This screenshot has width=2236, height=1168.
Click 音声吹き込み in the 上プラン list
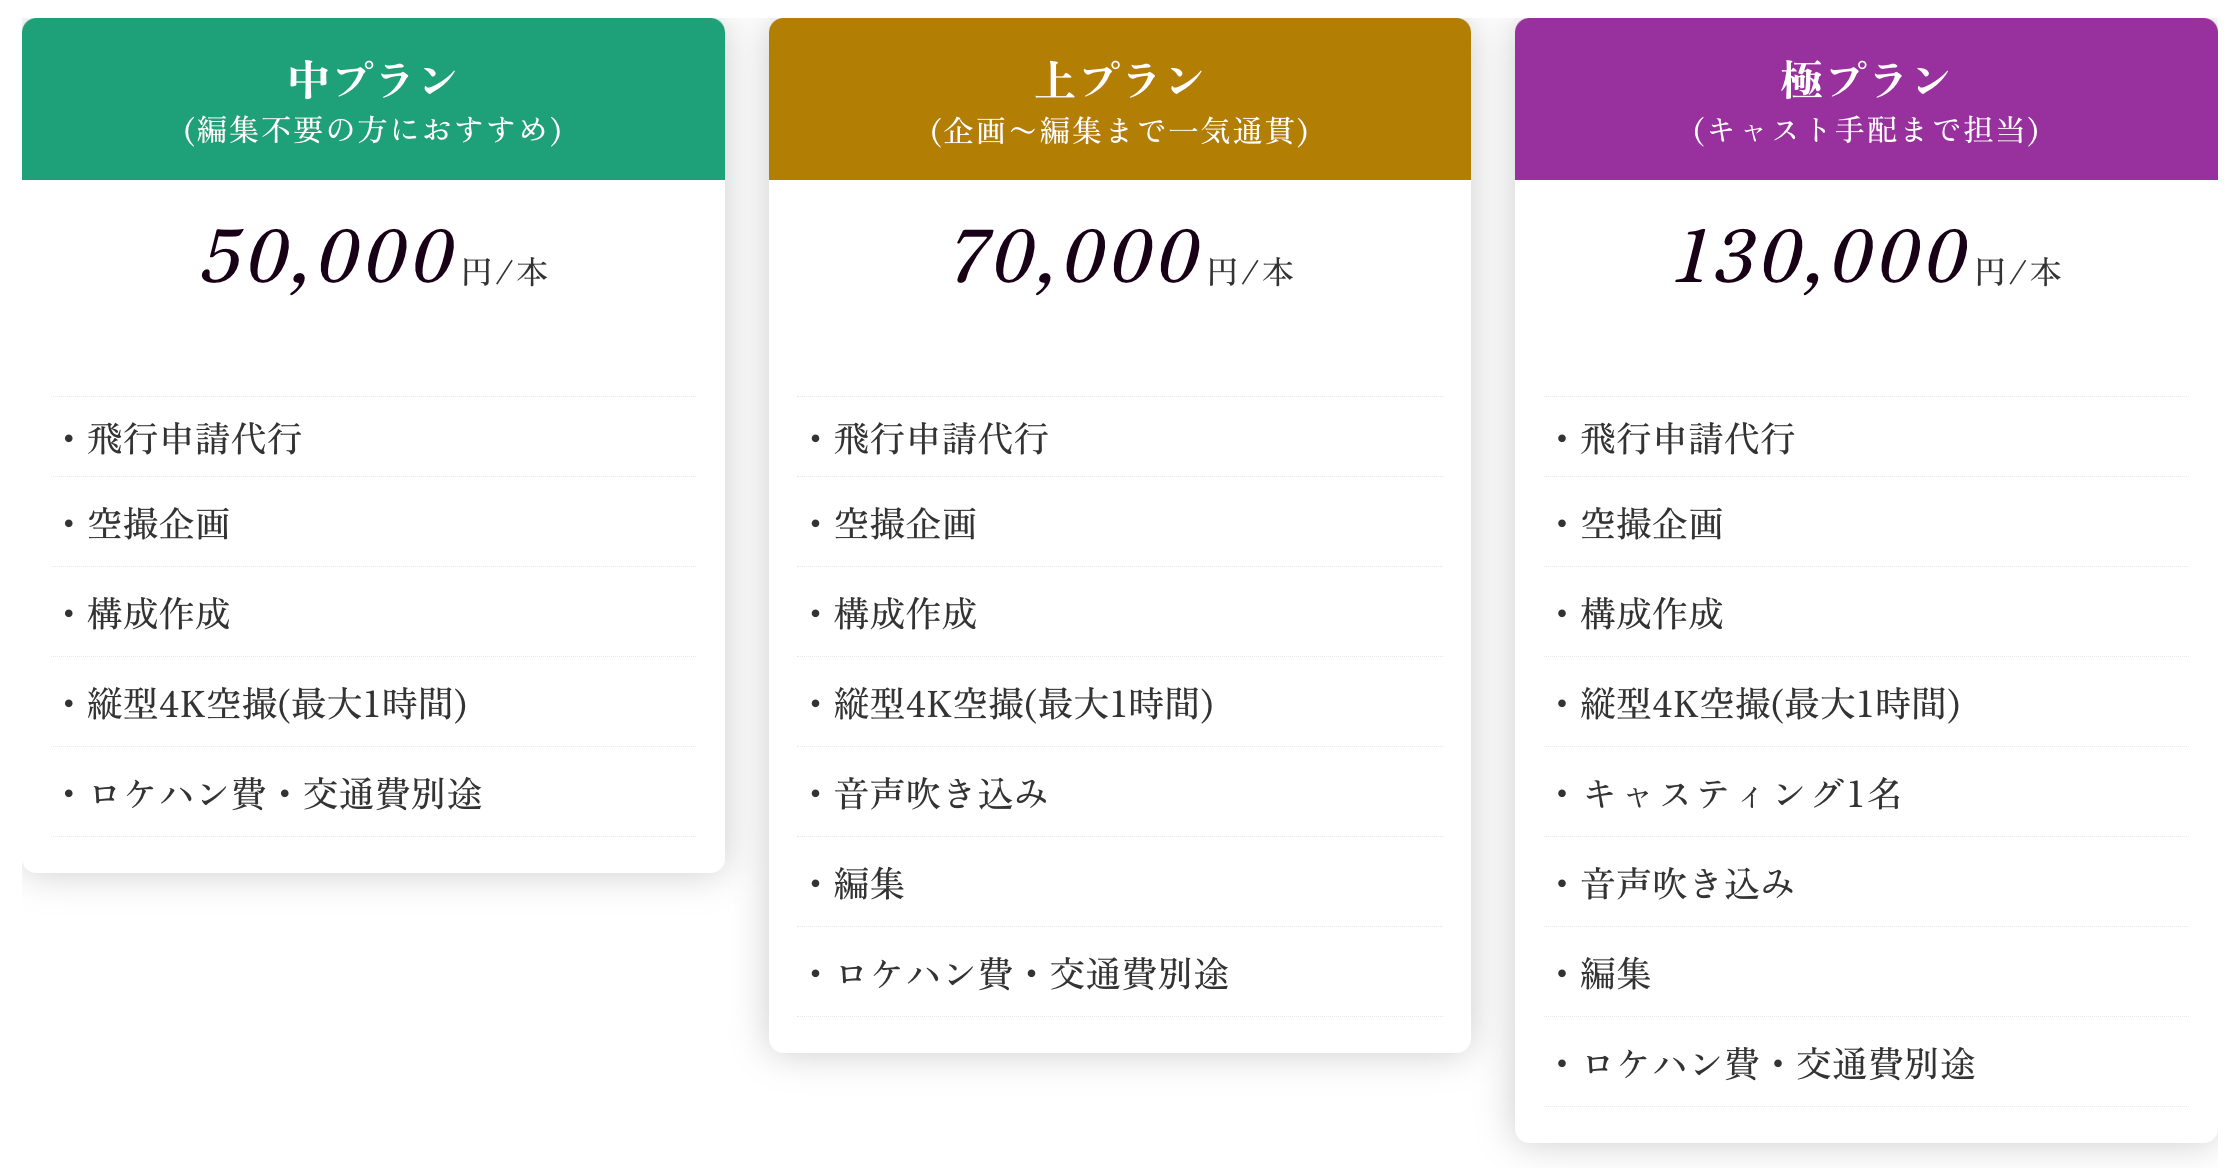tap(941, 794)
